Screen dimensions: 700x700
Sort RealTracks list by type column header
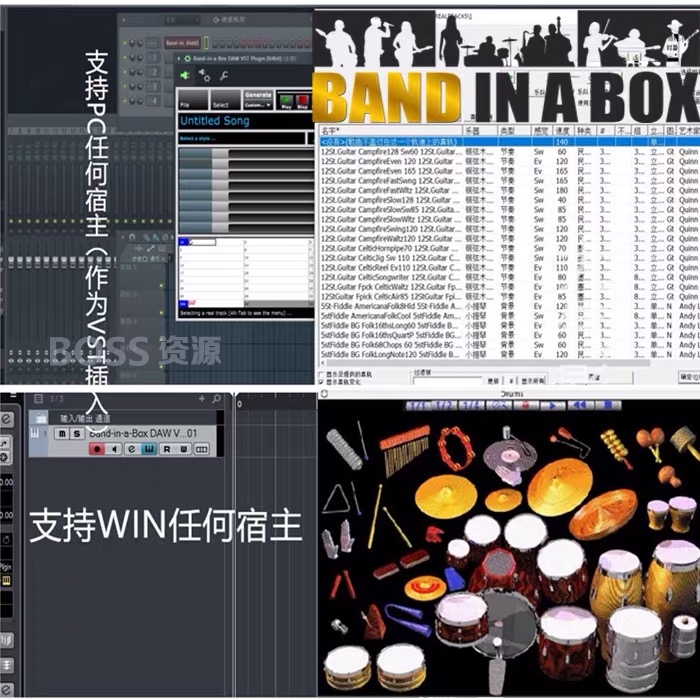514,131
